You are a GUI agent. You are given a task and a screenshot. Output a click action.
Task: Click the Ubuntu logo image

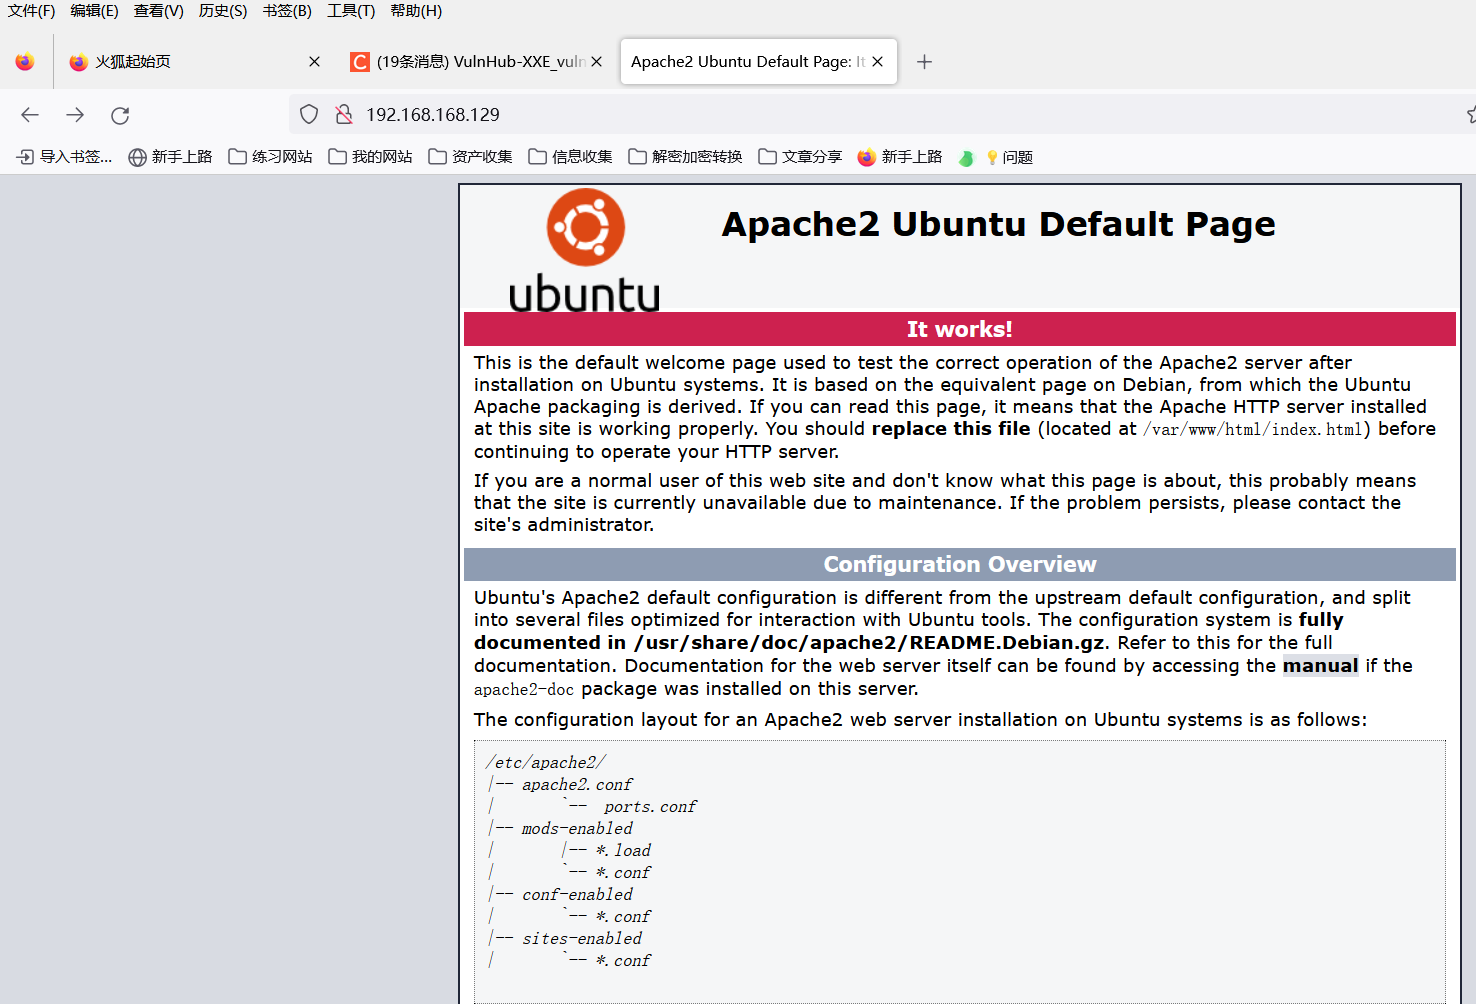[585, 250]
